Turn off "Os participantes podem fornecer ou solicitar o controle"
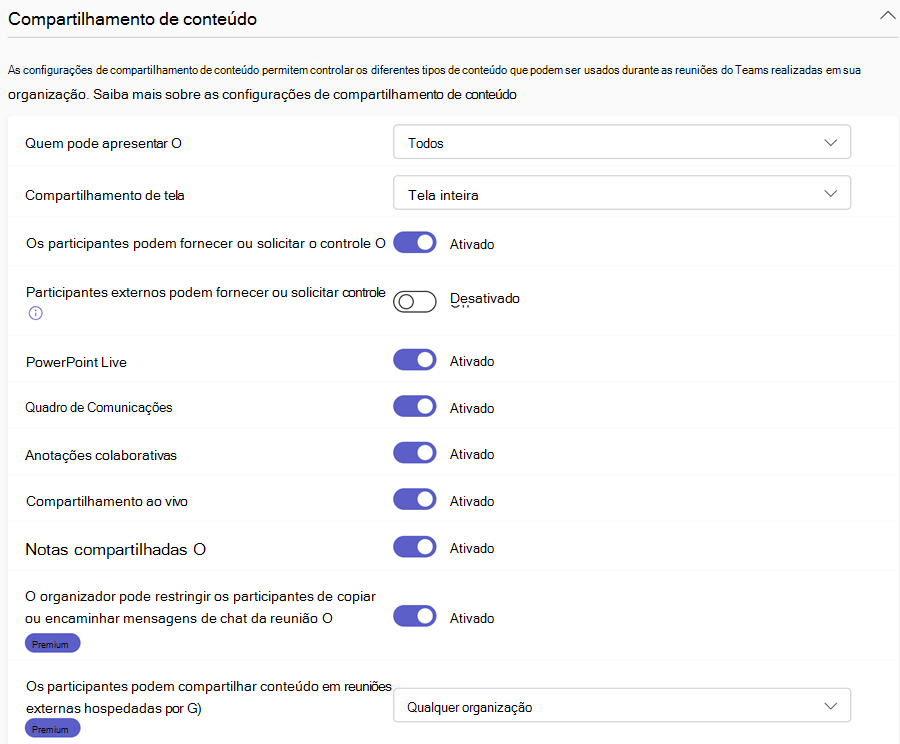Screen dimensions: 900x744 (x=414, y=242)
